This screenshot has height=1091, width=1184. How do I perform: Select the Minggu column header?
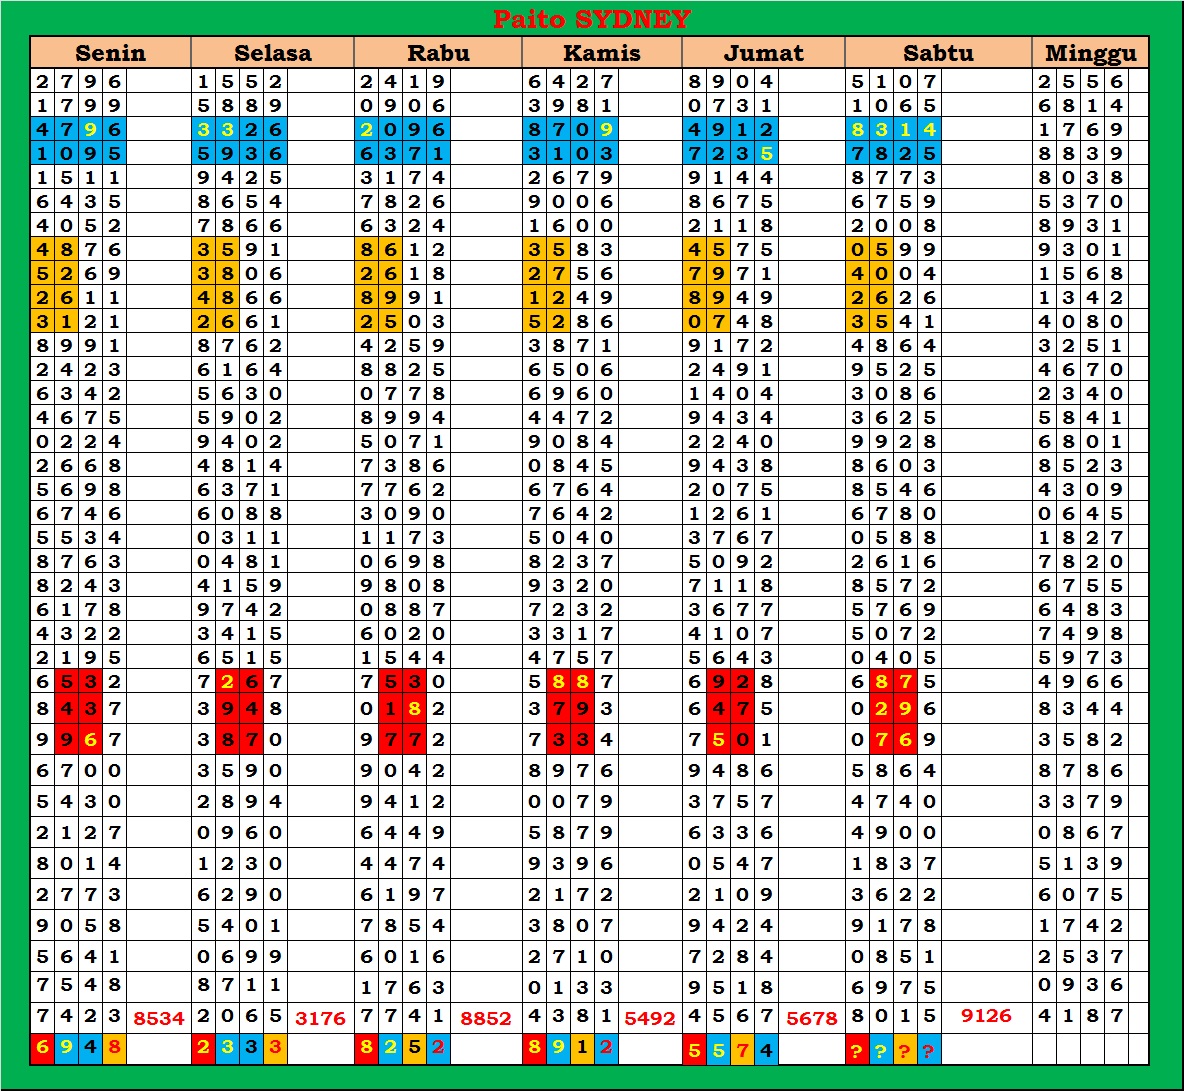tap(1090, 53)
